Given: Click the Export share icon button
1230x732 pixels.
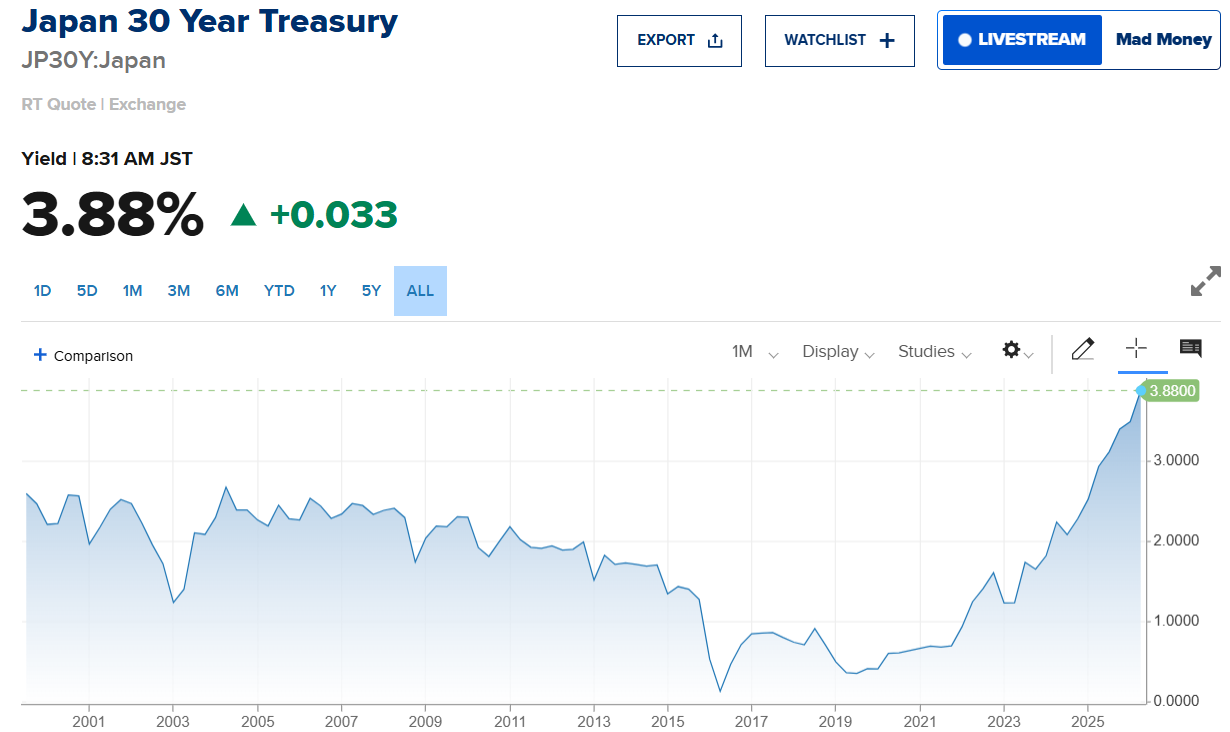Looking at the screenshot, I should tap(679, 41).
